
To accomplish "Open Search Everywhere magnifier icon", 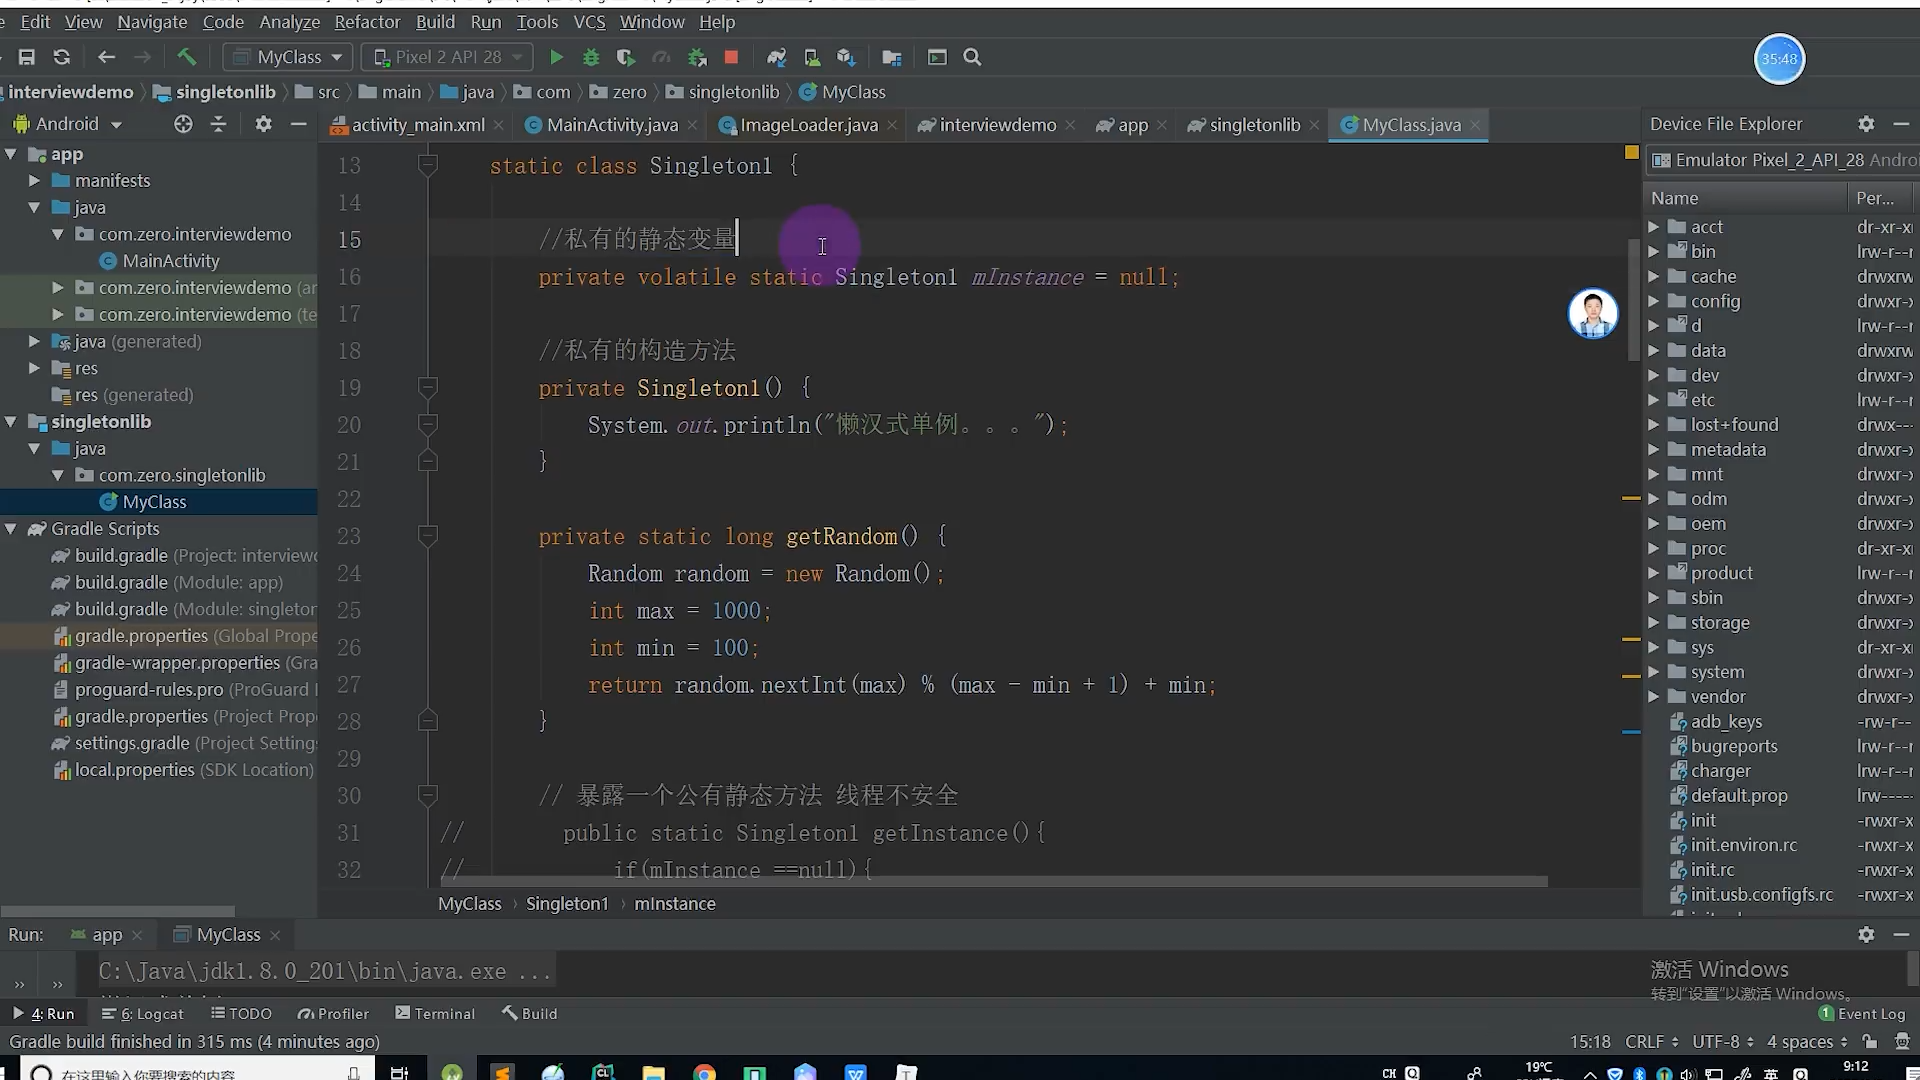I will coord(972,58).
